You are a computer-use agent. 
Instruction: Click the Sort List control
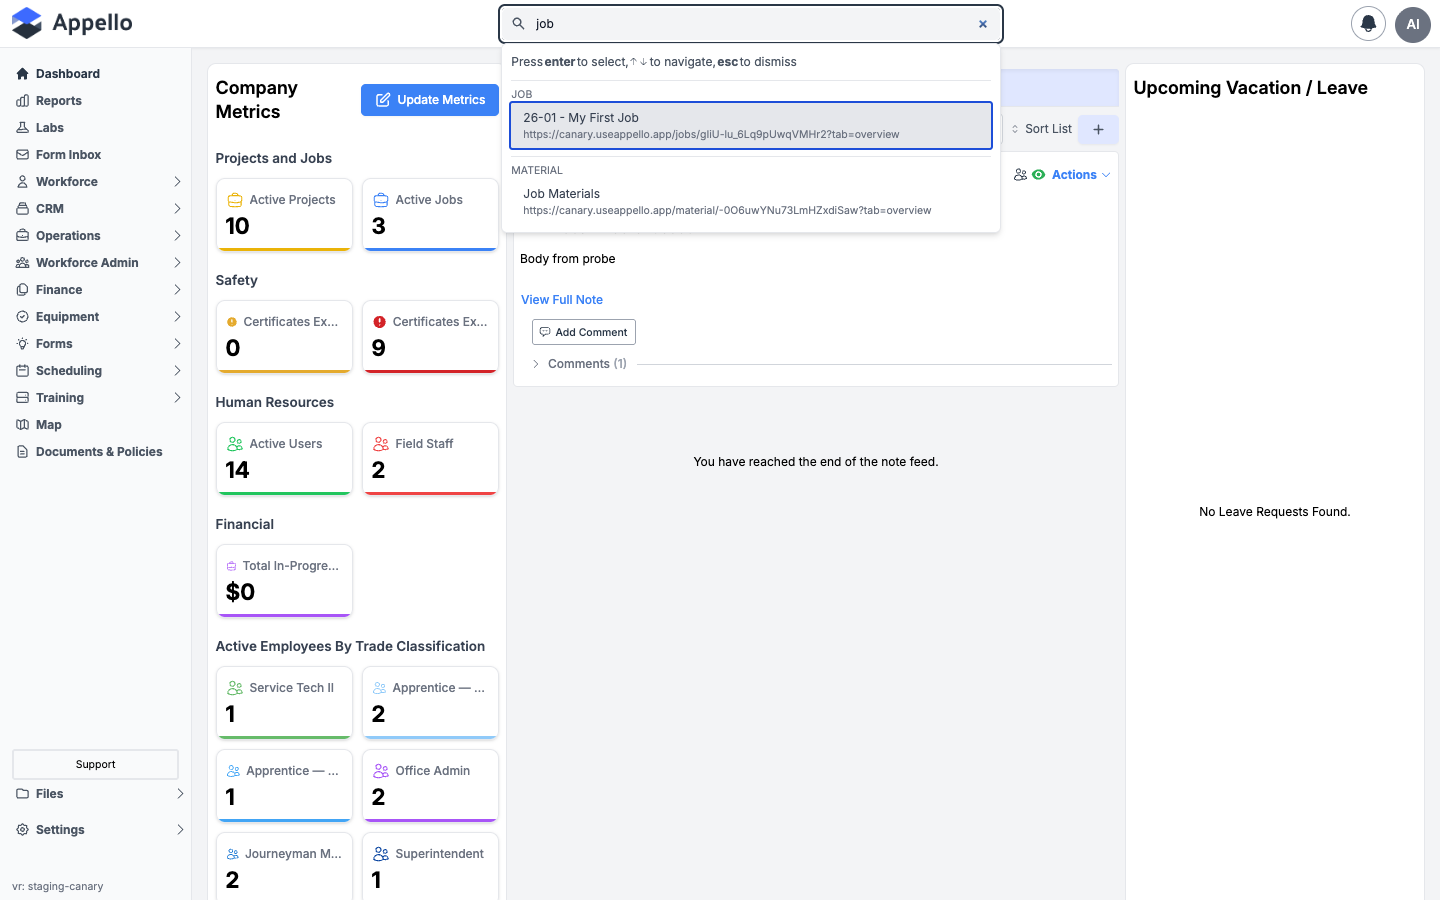(1040, 129)
